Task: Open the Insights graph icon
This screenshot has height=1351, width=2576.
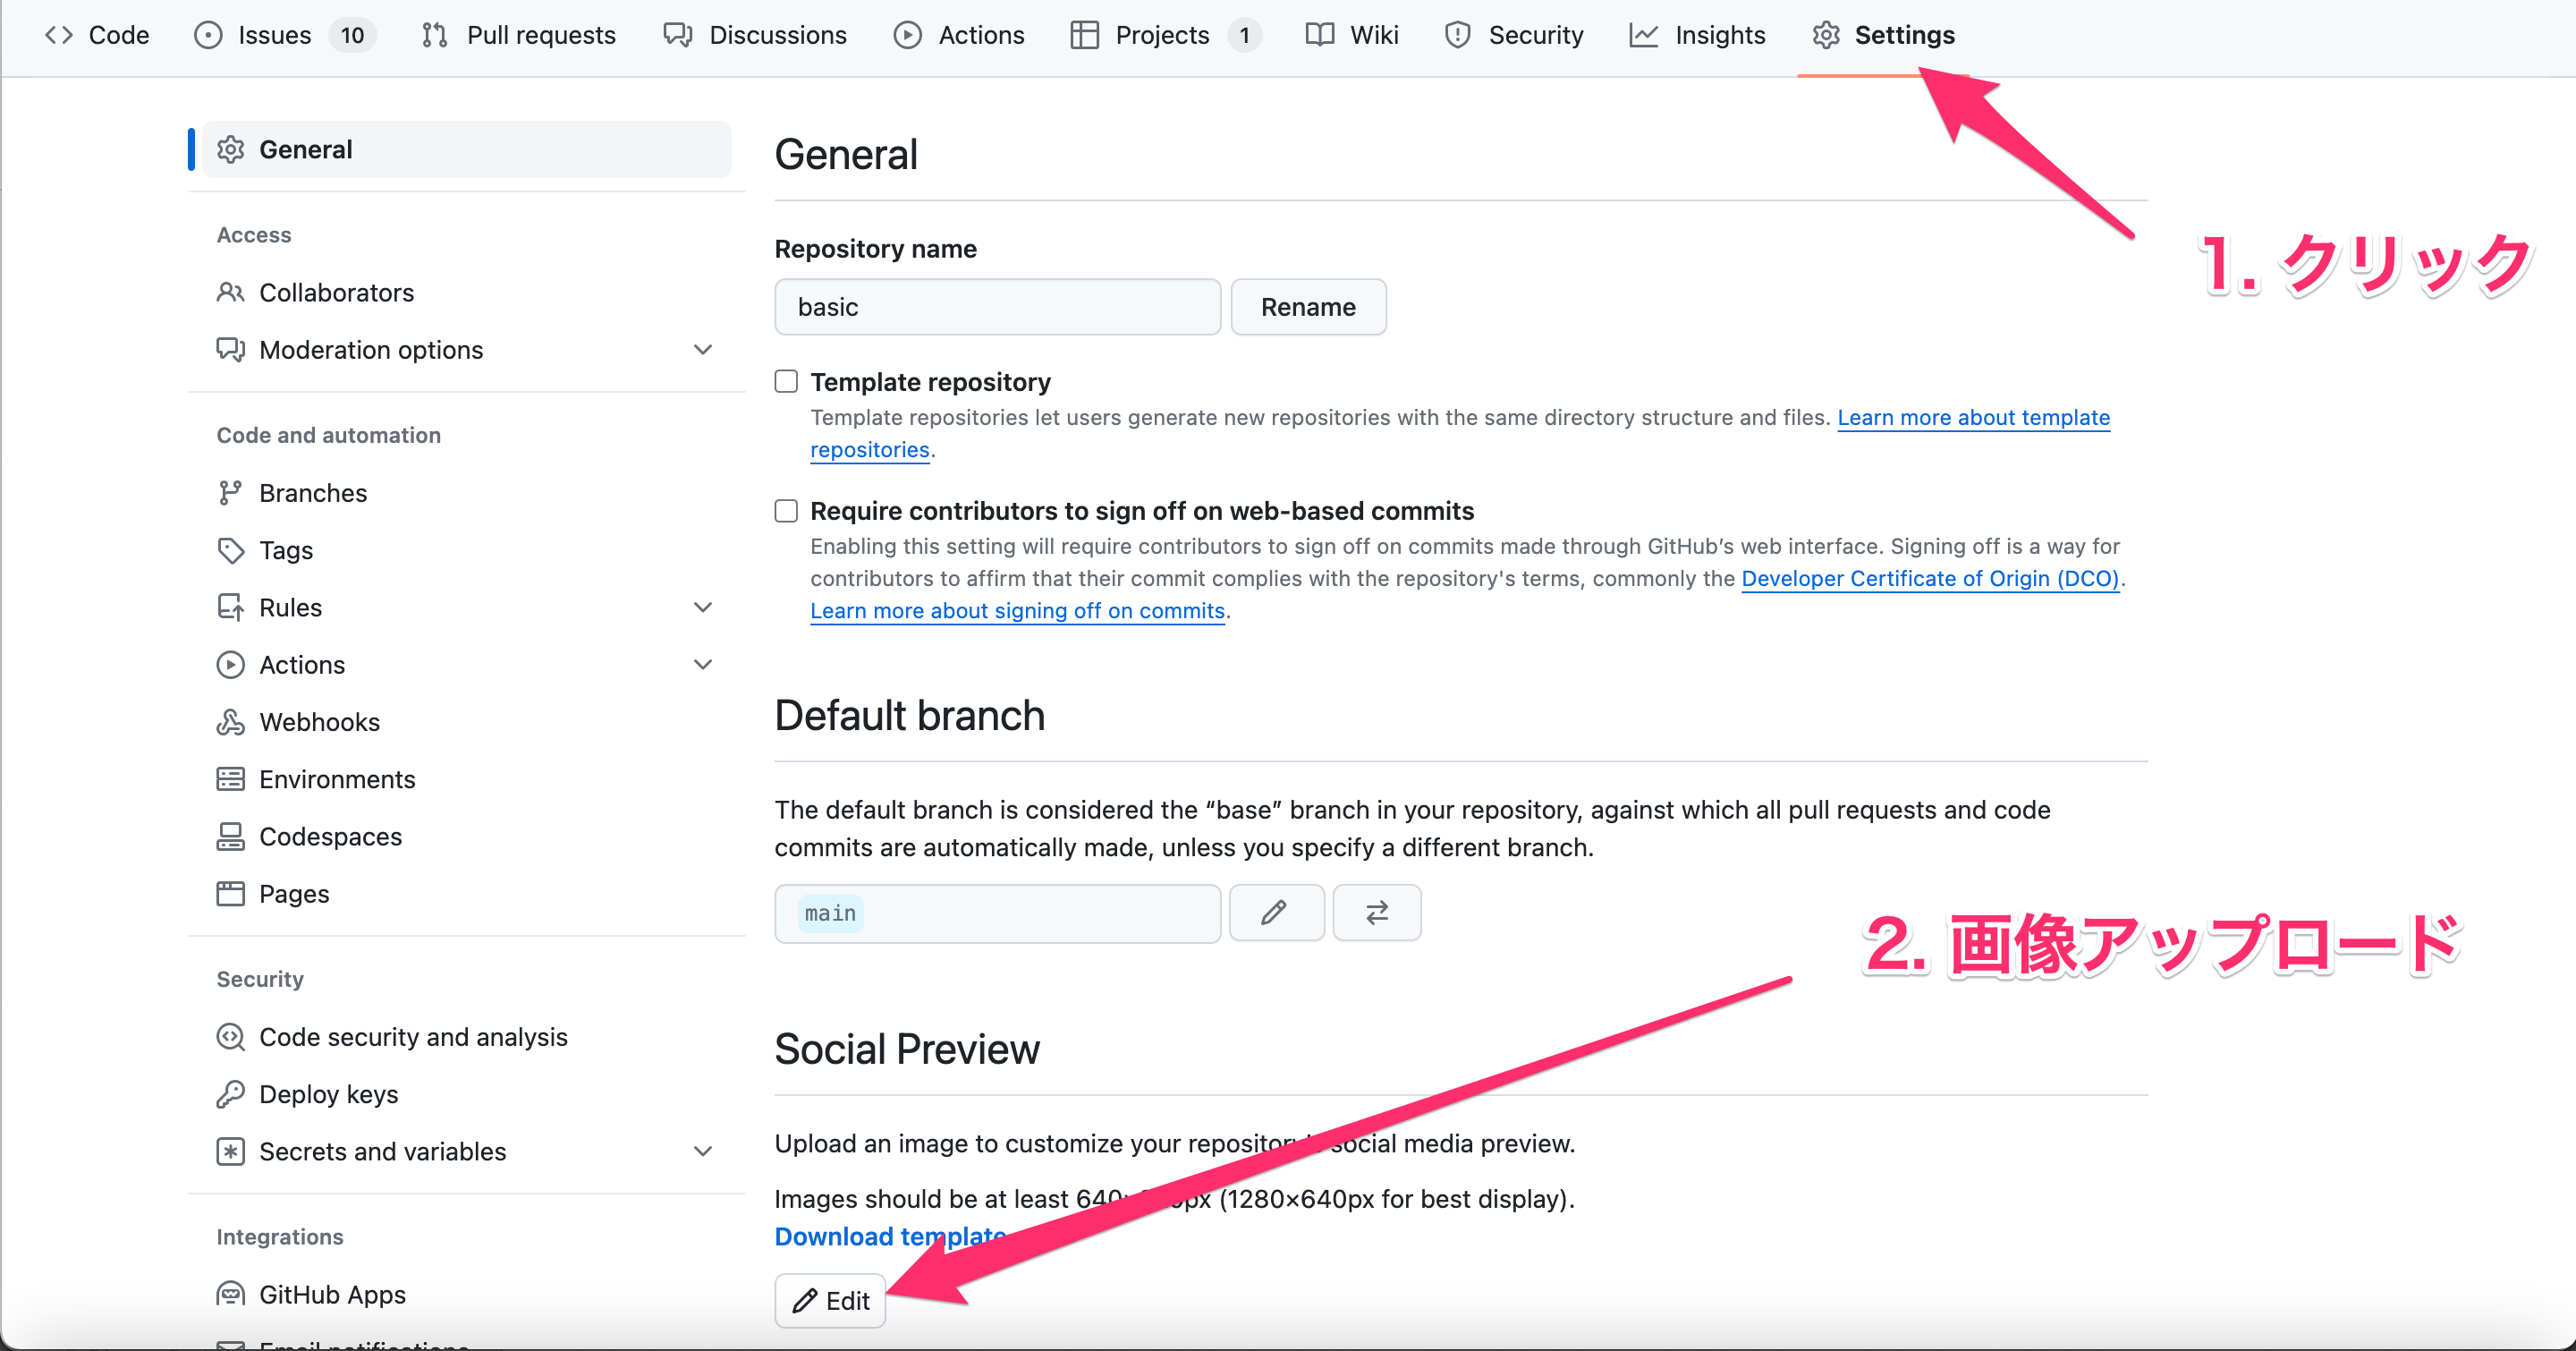Action: tap(1644, 34)
